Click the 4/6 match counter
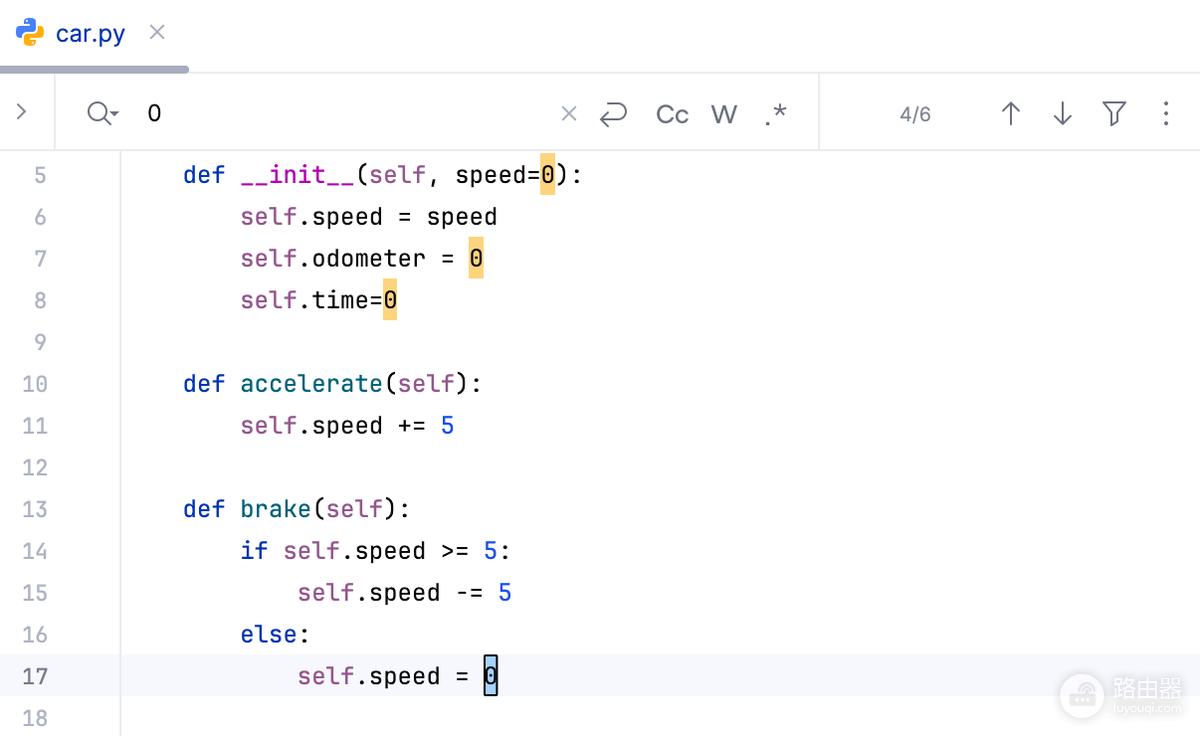 point(915,114)
